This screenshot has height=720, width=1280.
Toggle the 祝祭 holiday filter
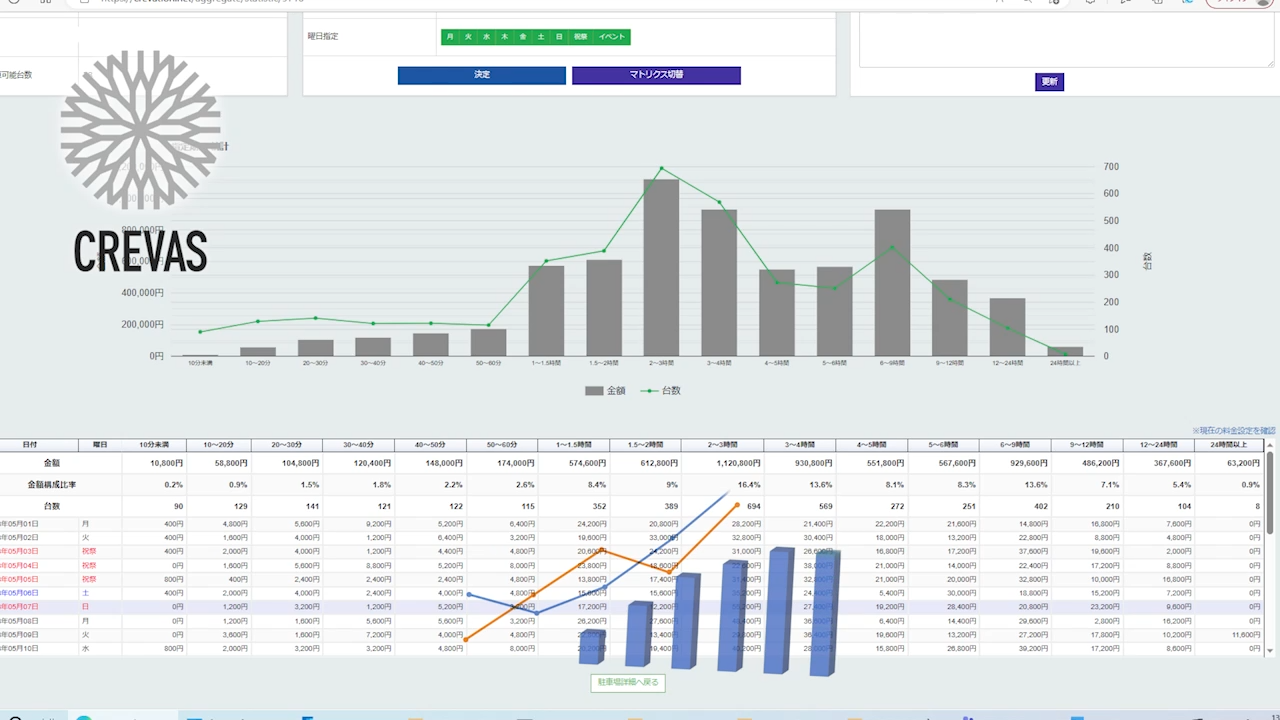pyautogui.click(x=581, y=37)
